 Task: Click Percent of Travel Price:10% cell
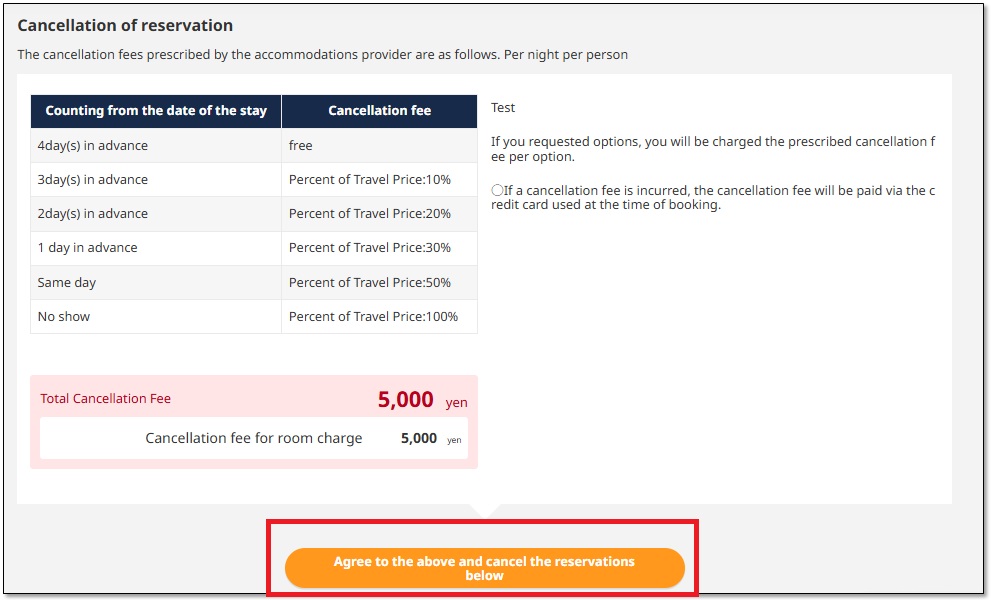tap(370, 180)
